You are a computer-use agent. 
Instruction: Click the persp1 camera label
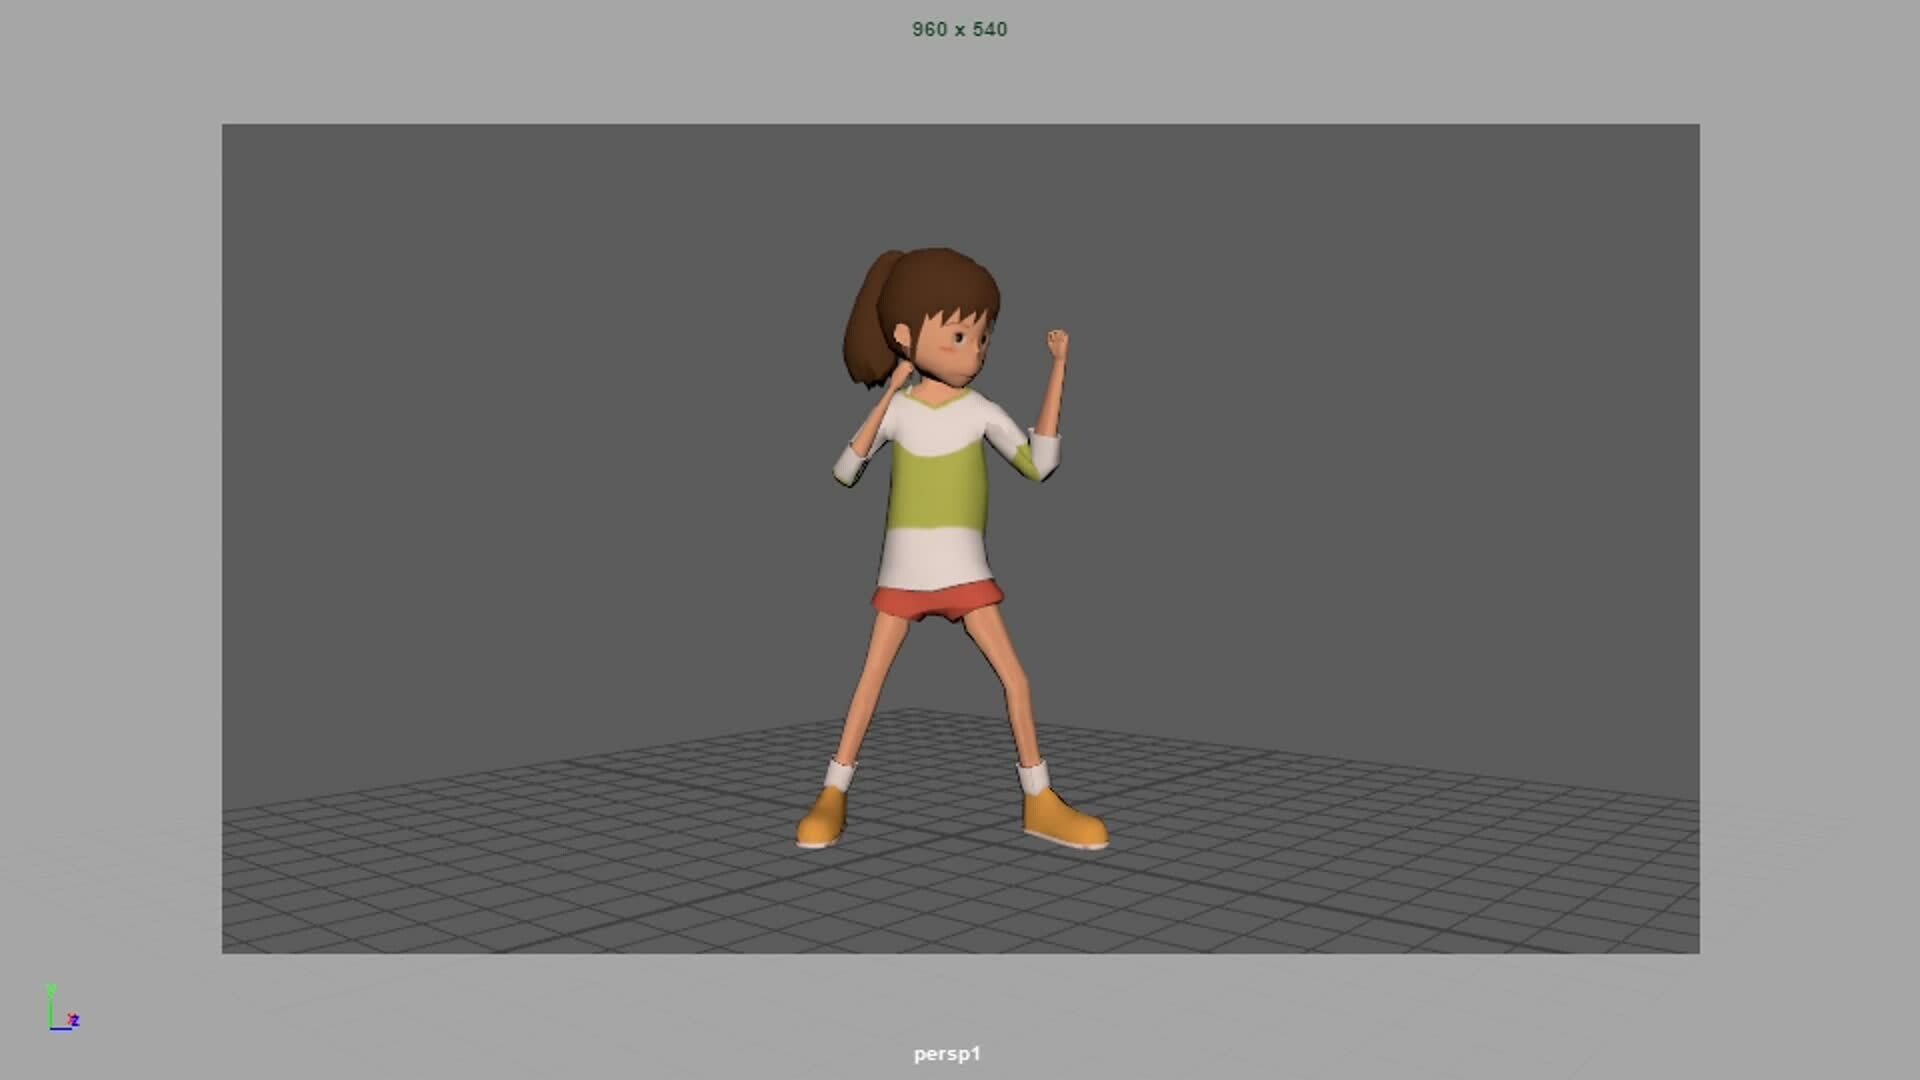tap(946, 1053)
